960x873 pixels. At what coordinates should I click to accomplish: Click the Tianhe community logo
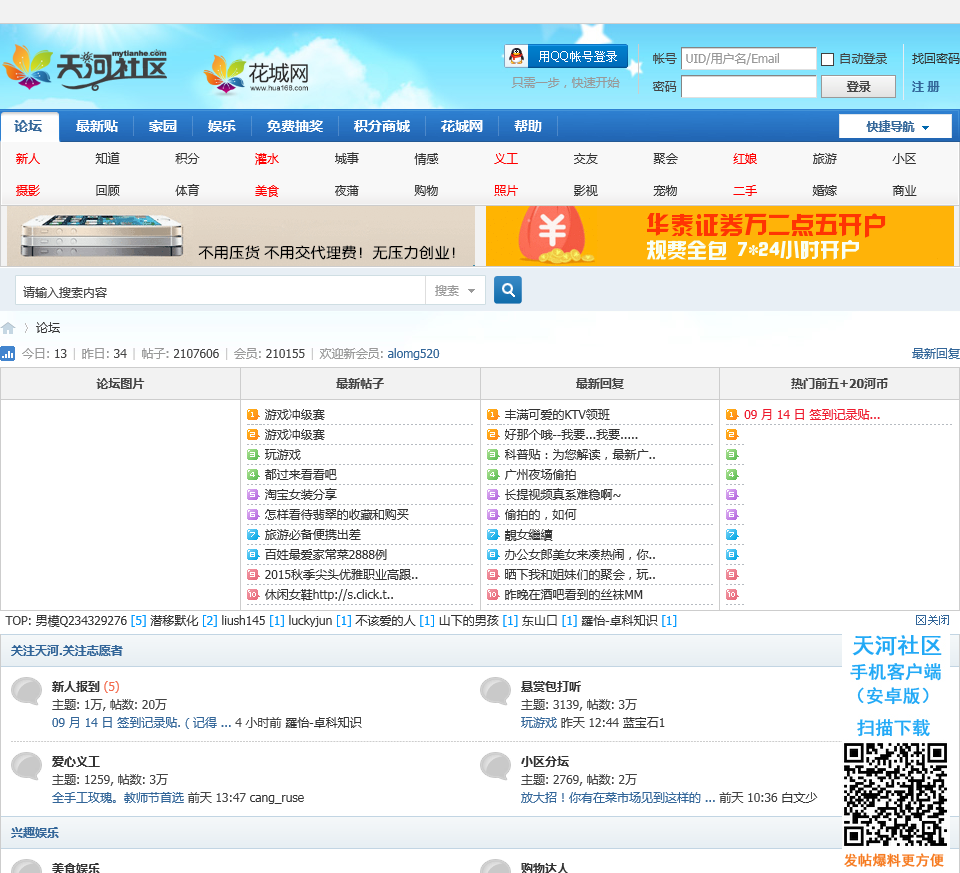pyautogui.click(x=86, y=67)
